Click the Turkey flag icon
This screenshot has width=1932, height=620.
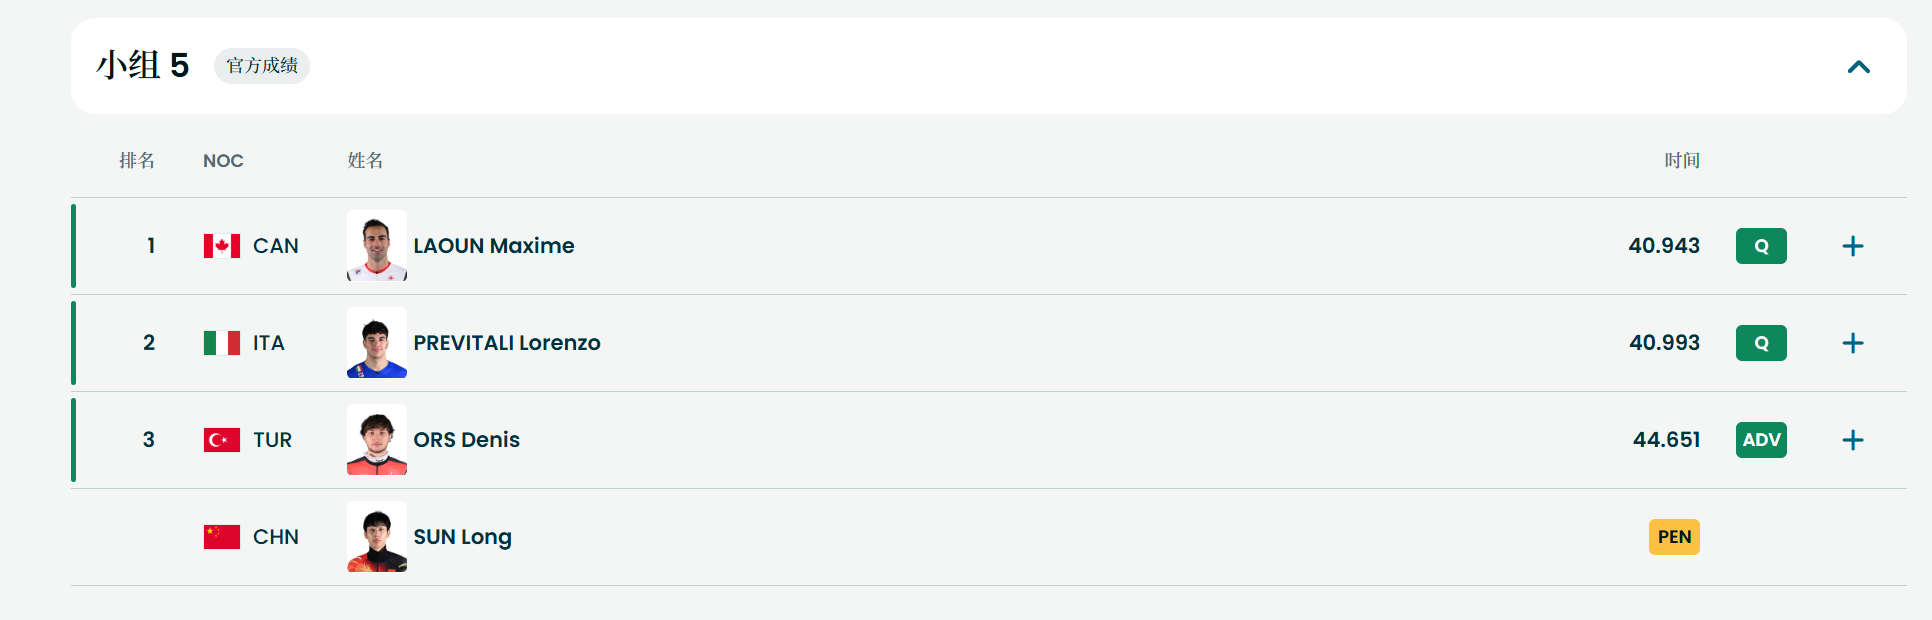click(221, 440)
